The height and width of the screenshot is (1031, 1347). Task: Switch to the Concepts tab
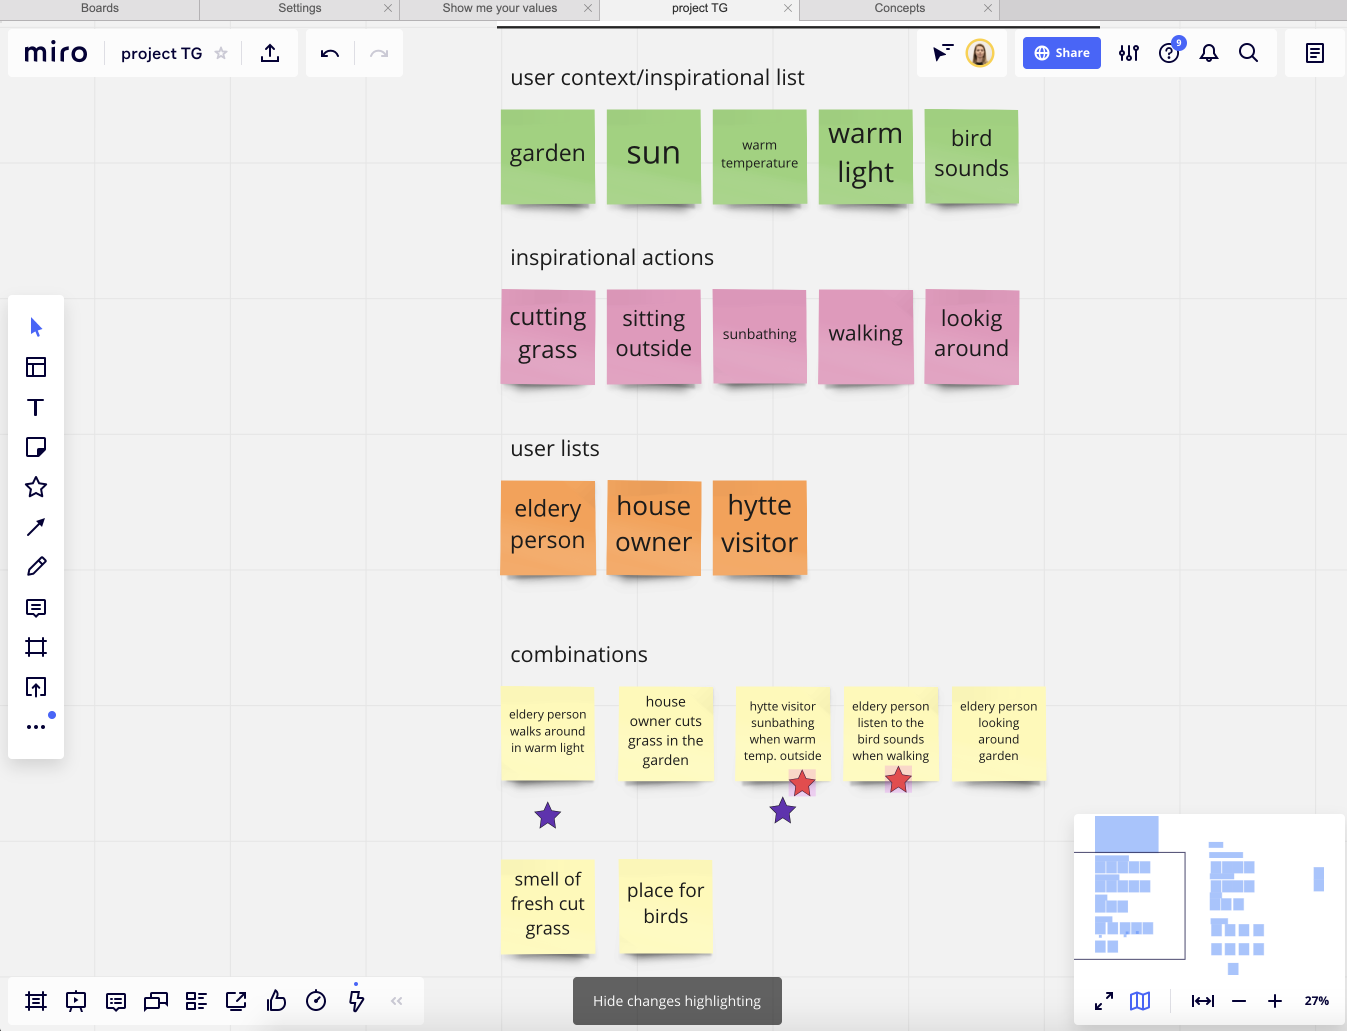pyautogui.click(x=899, y=8)
